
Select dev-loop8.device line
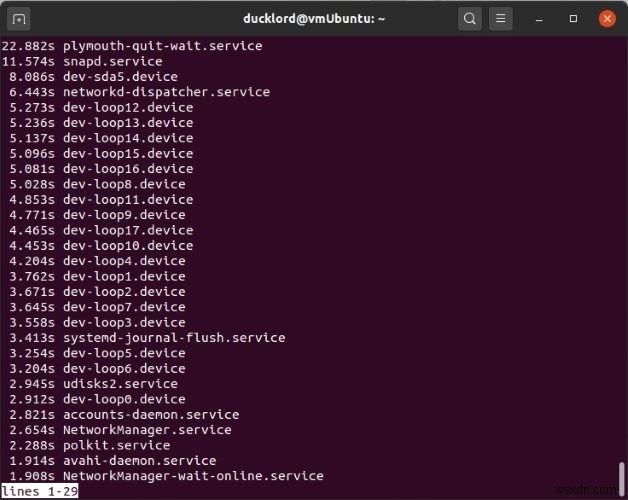[x=97, y=184]
